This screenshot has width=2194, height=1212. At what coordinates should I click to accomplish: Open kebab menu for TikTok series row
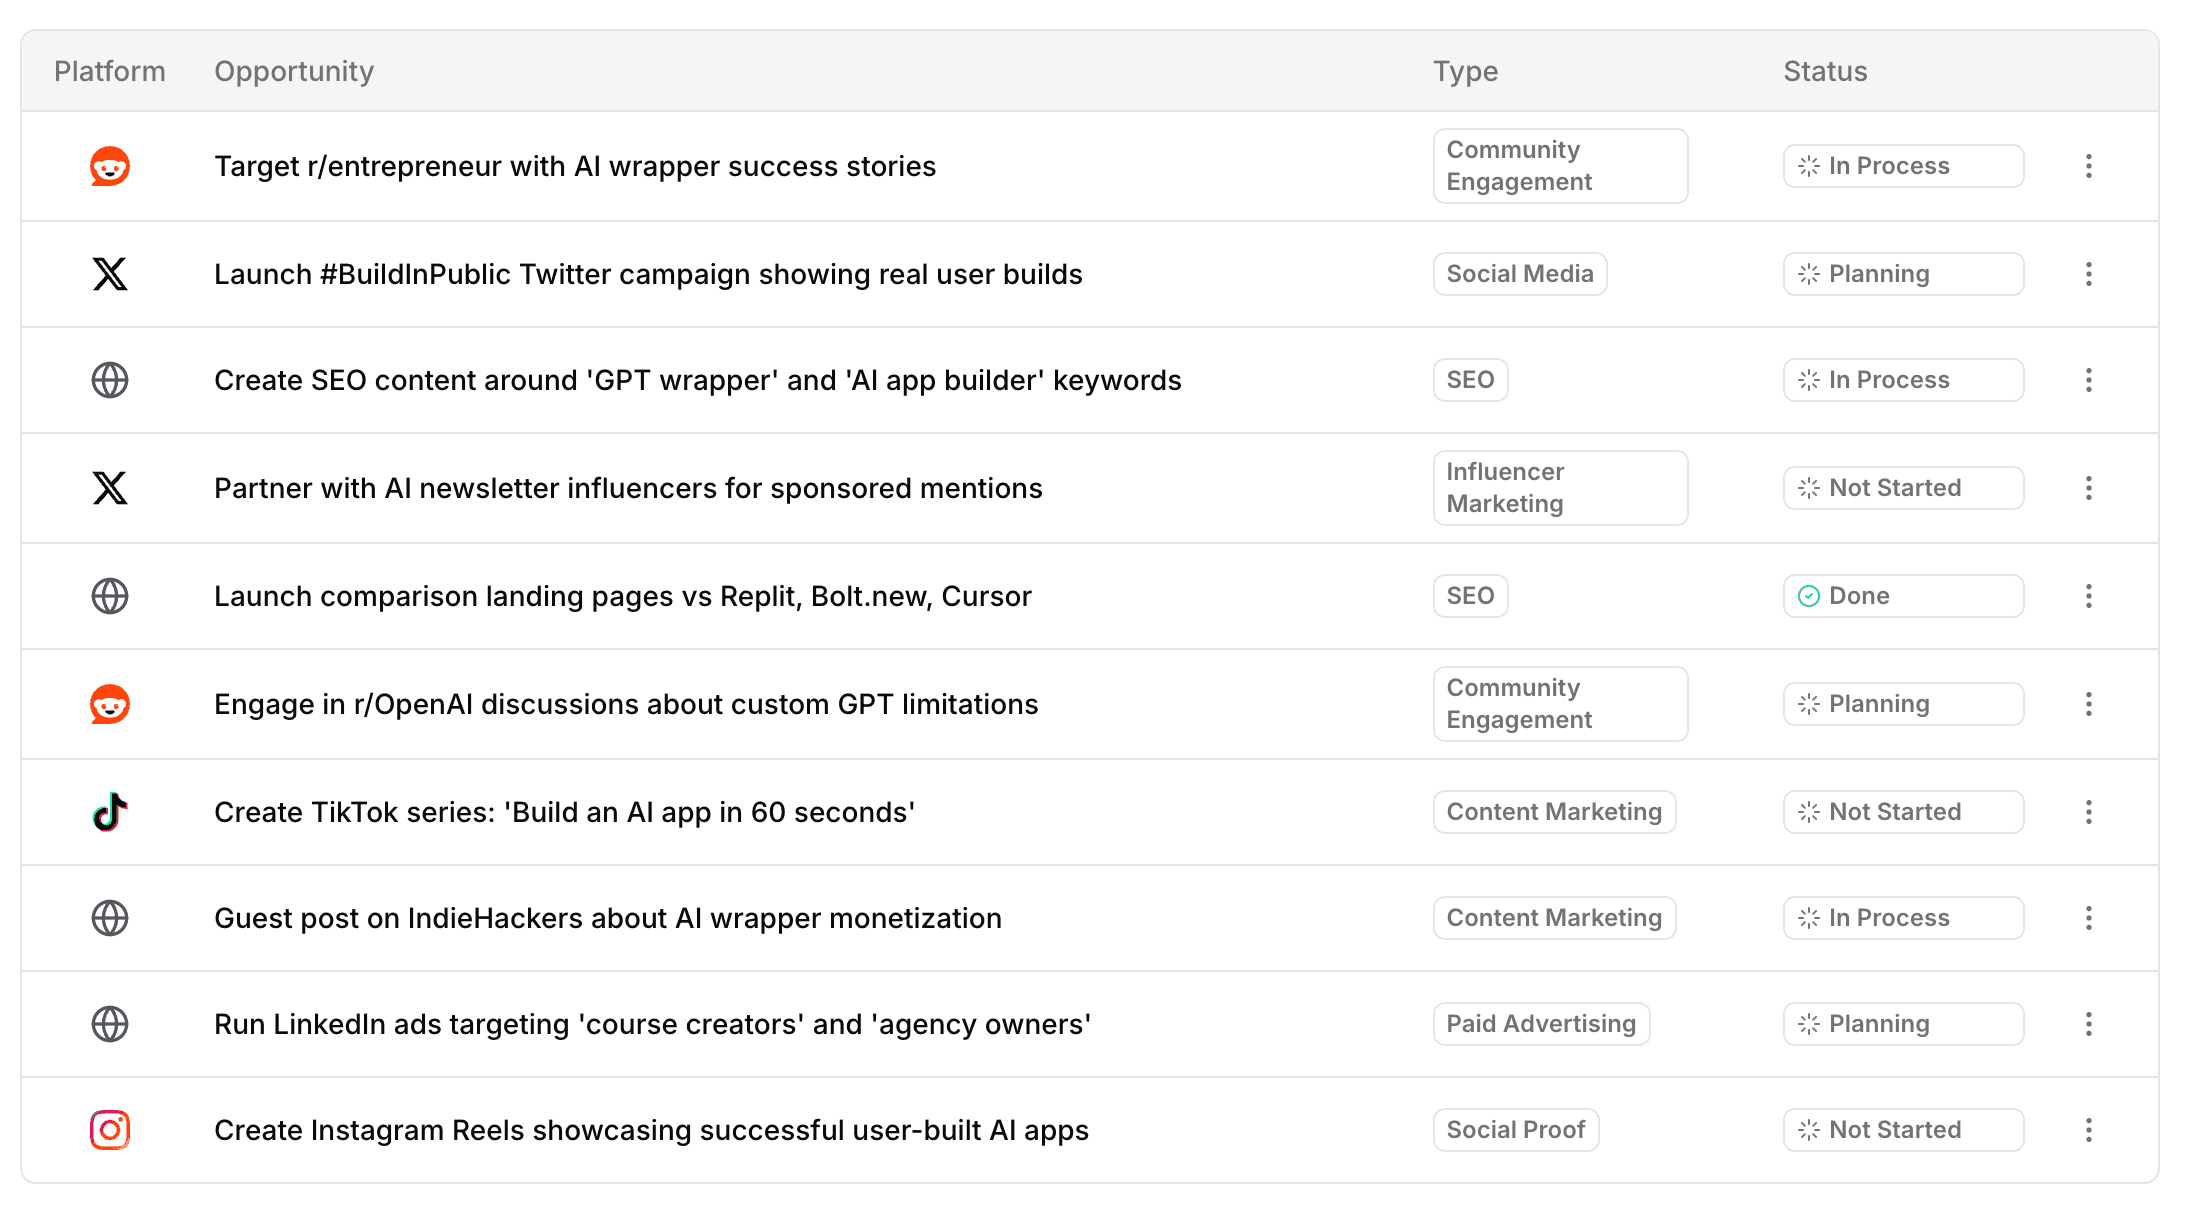pyautogui.click(x=2088, y=812)
